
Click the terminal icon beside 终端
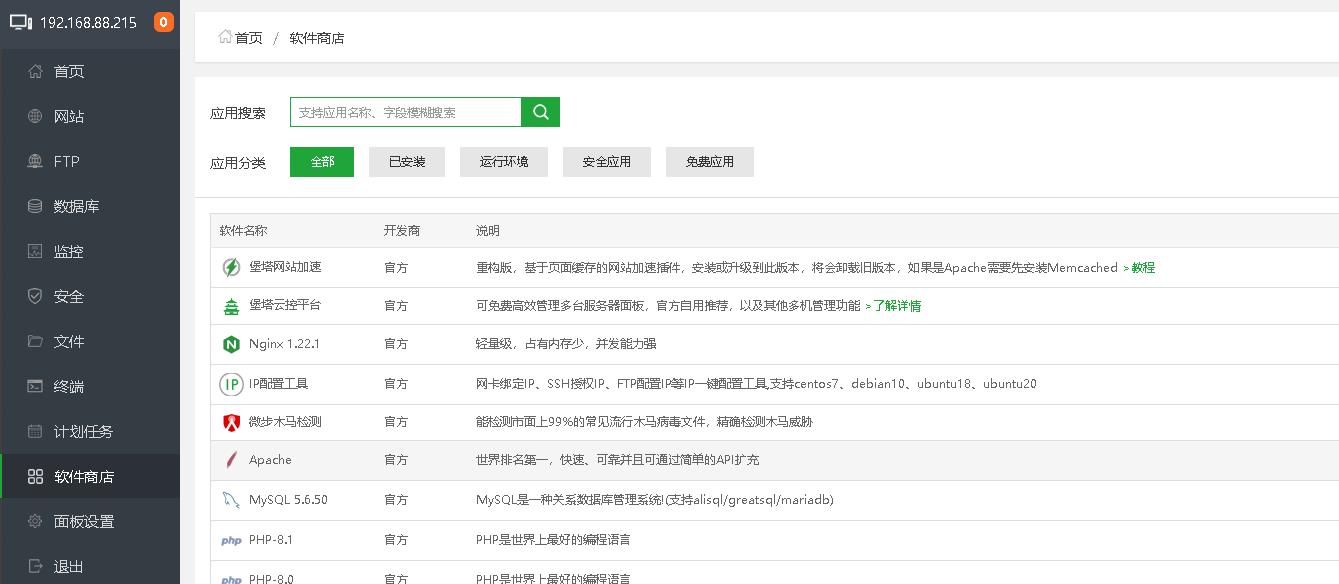(x=36, y=386)
